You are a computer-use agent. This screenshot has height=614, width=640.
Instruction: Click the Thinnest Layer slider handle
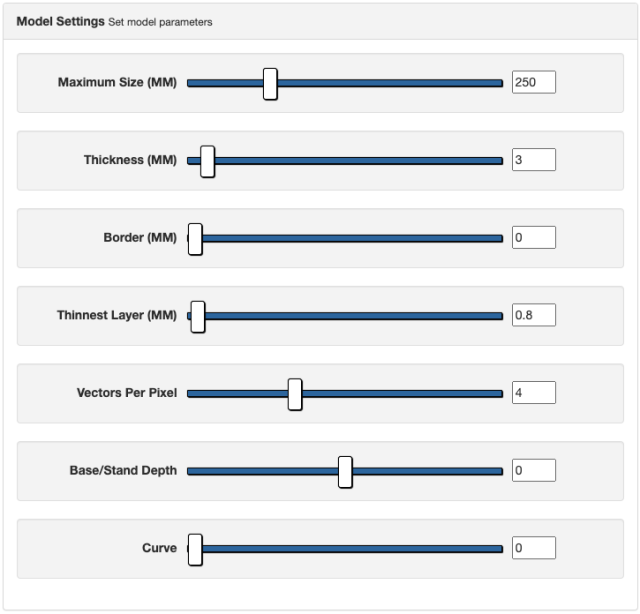coord(198,316)
